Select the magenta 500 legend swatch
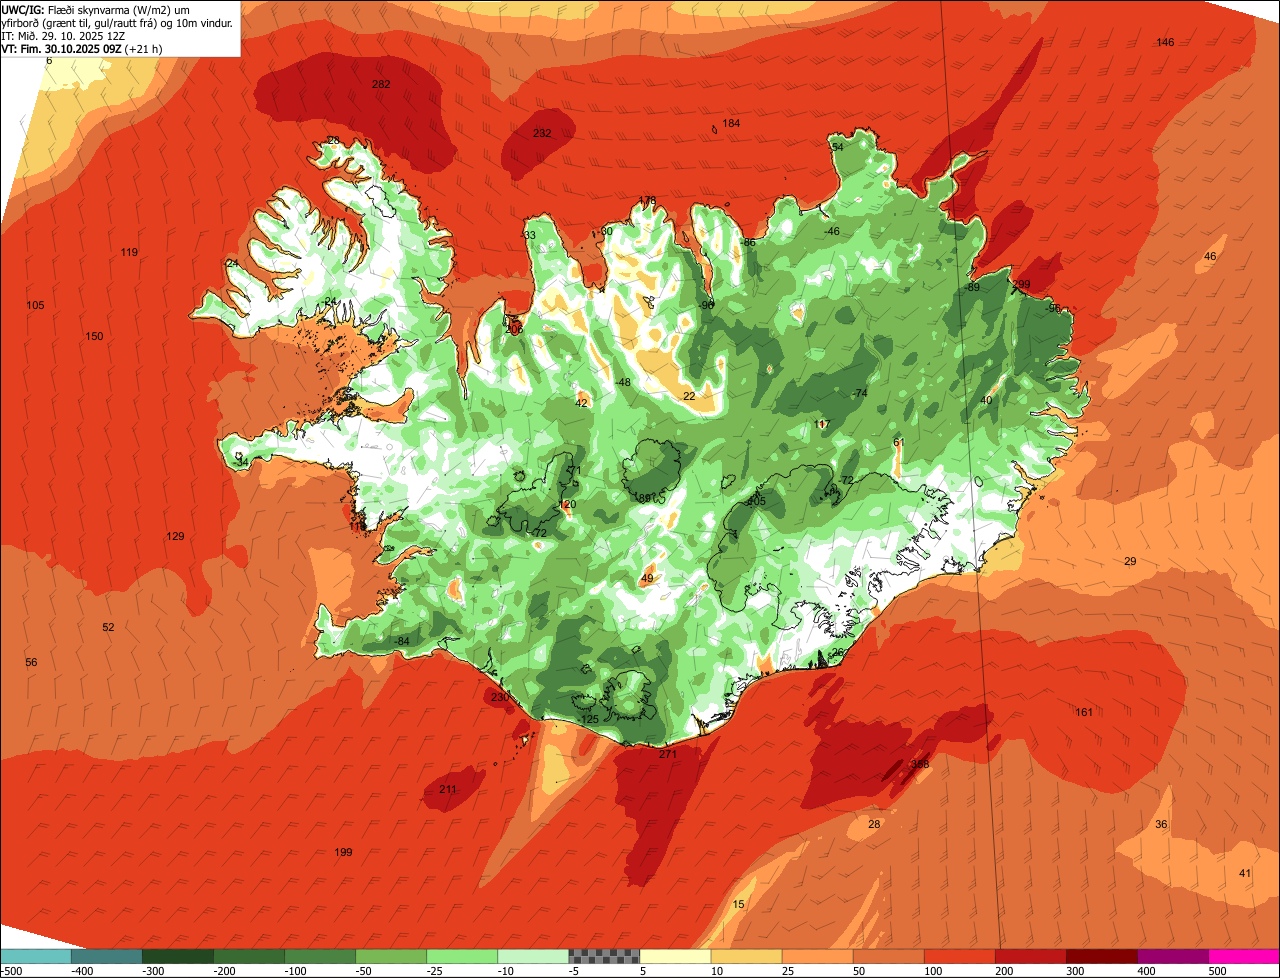This screenshot has height=978, width=1280. (x=1244, y=956)
